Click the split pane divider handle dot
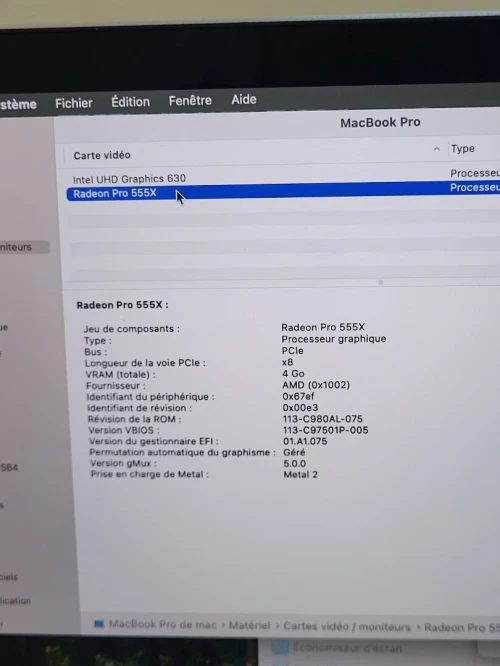500x666 pixels. point(381,282)
